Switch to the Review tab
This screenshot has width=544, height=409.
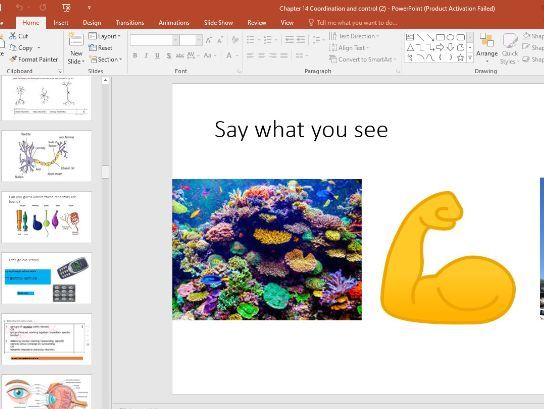pyautogui.click(x=257, y=23)
